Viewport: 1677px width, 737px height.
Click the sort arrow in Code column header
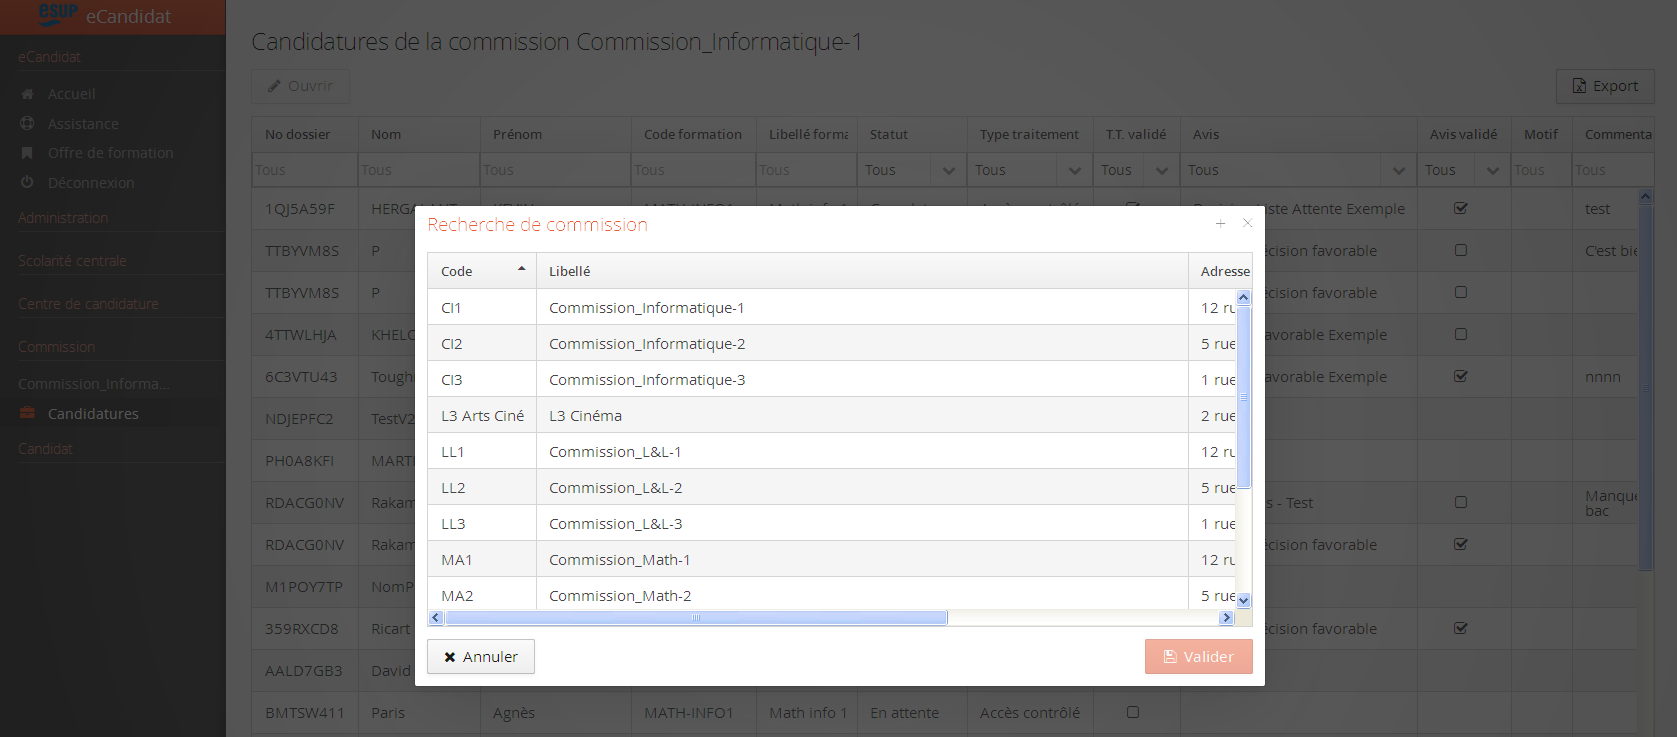[x=521, y=270]
